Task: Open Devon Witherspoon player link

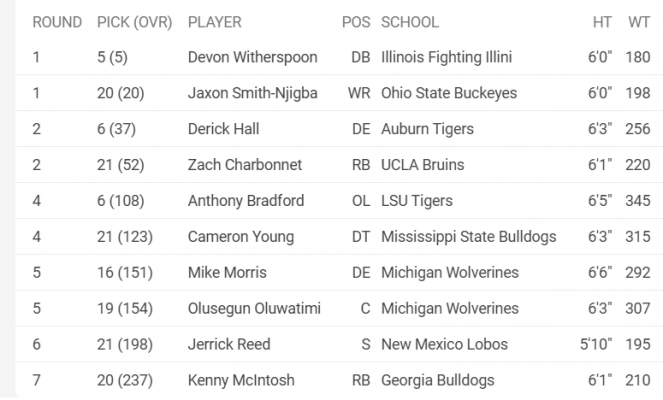Action: [x=252, y=57]
